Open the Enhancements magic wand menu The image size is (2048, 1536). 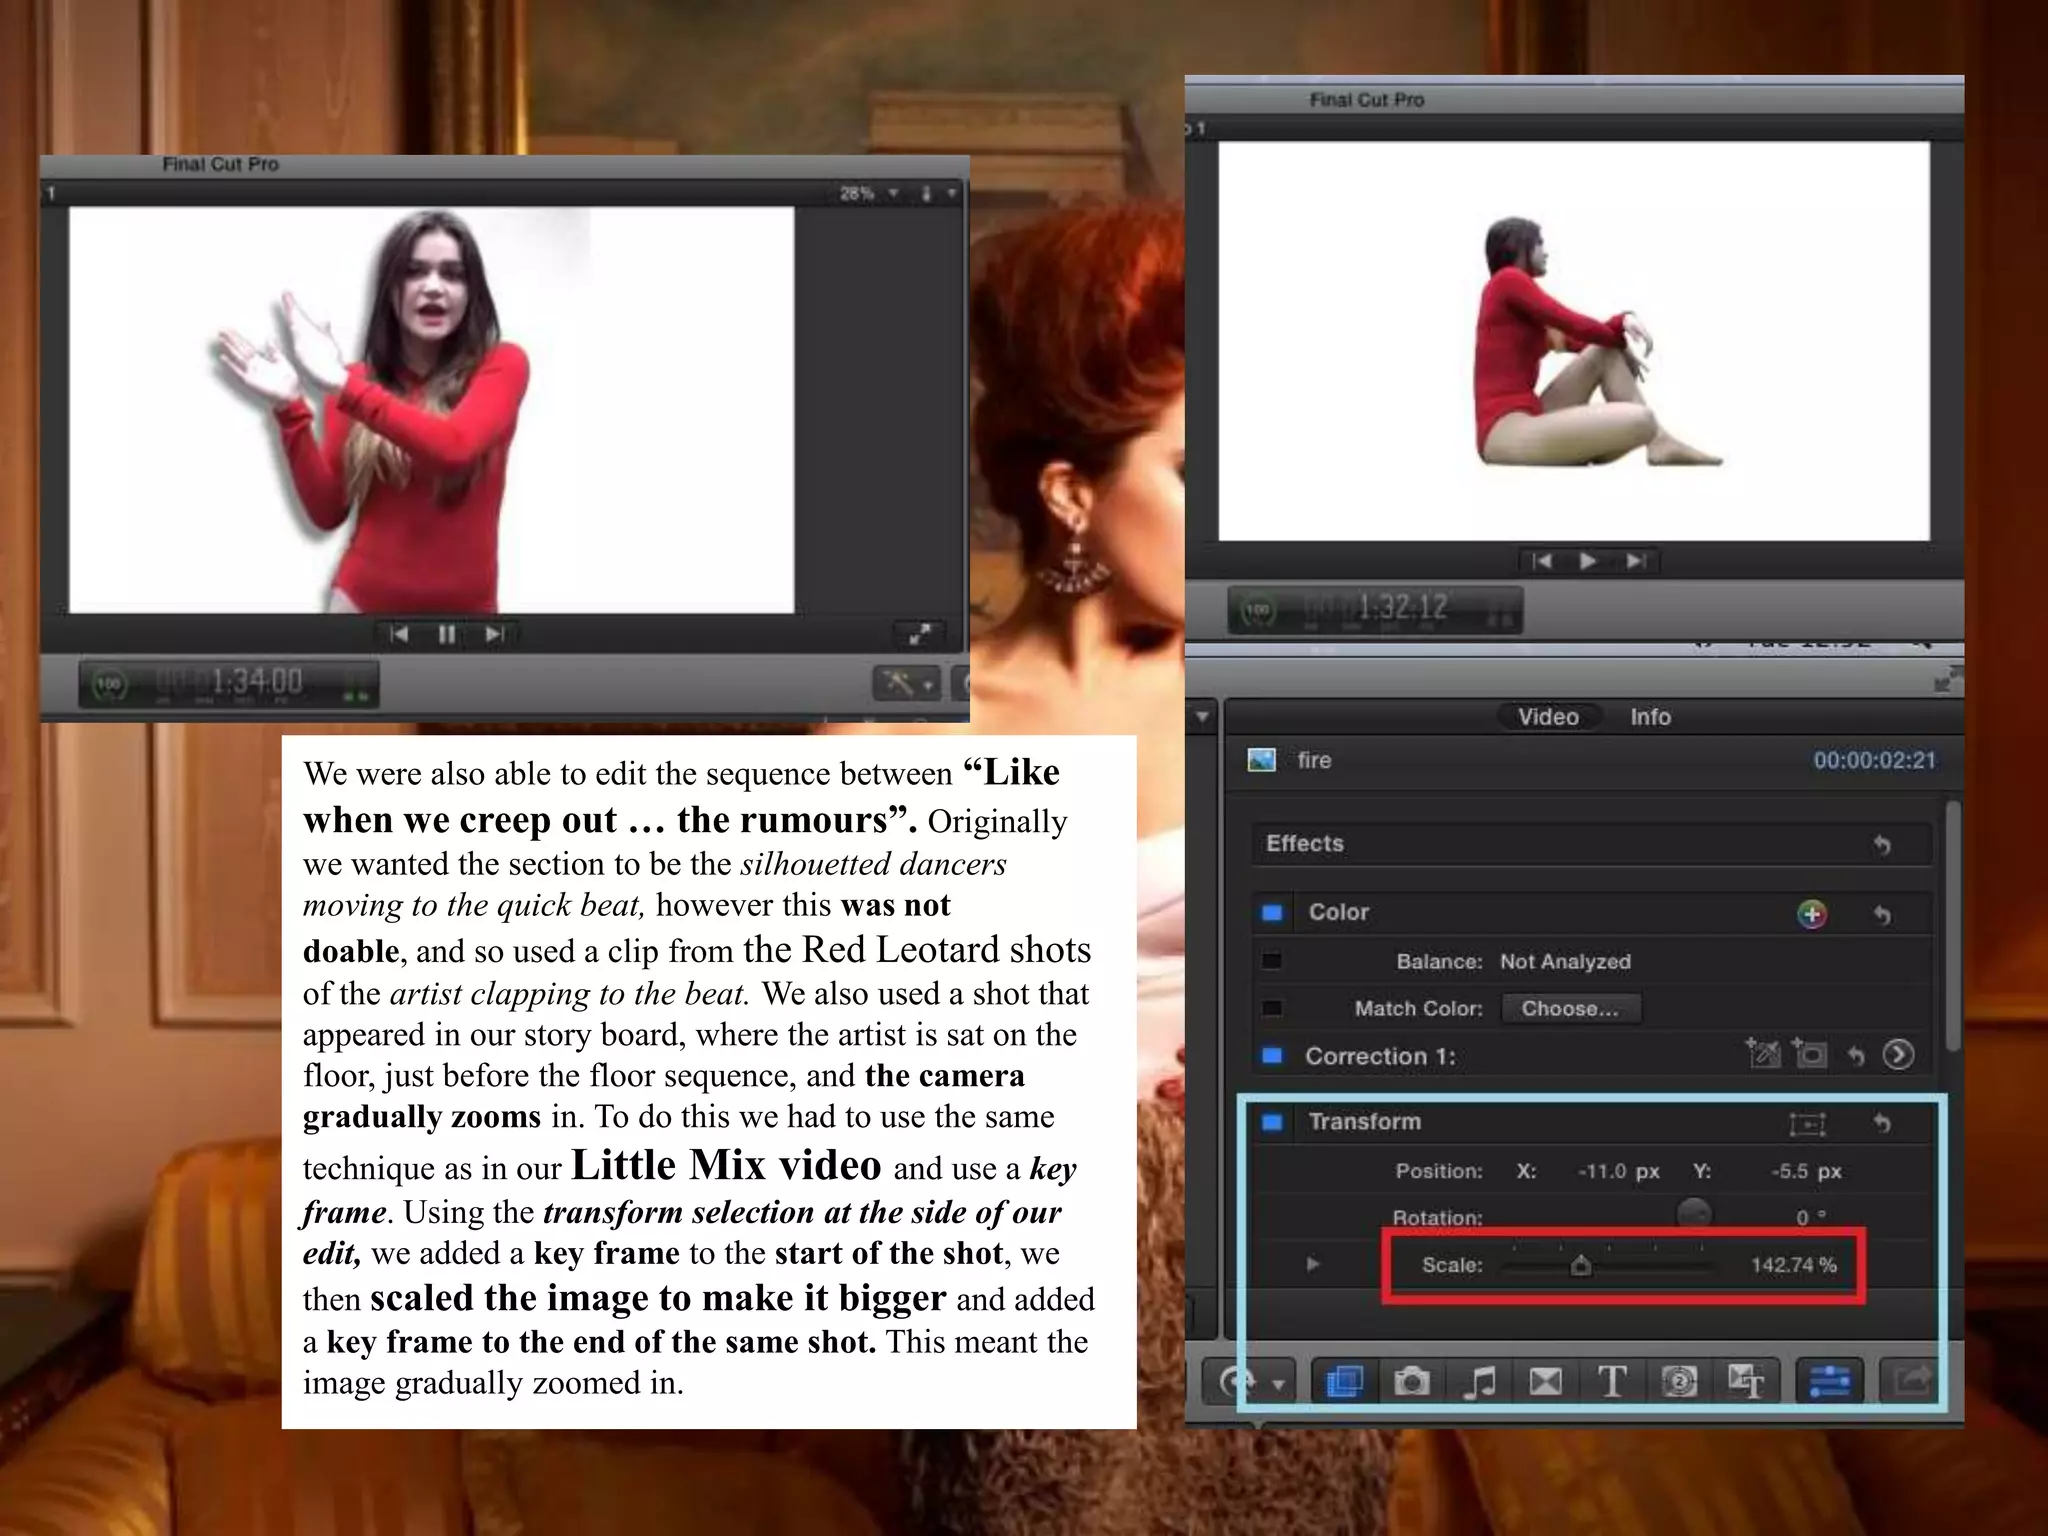pos(906,684)
